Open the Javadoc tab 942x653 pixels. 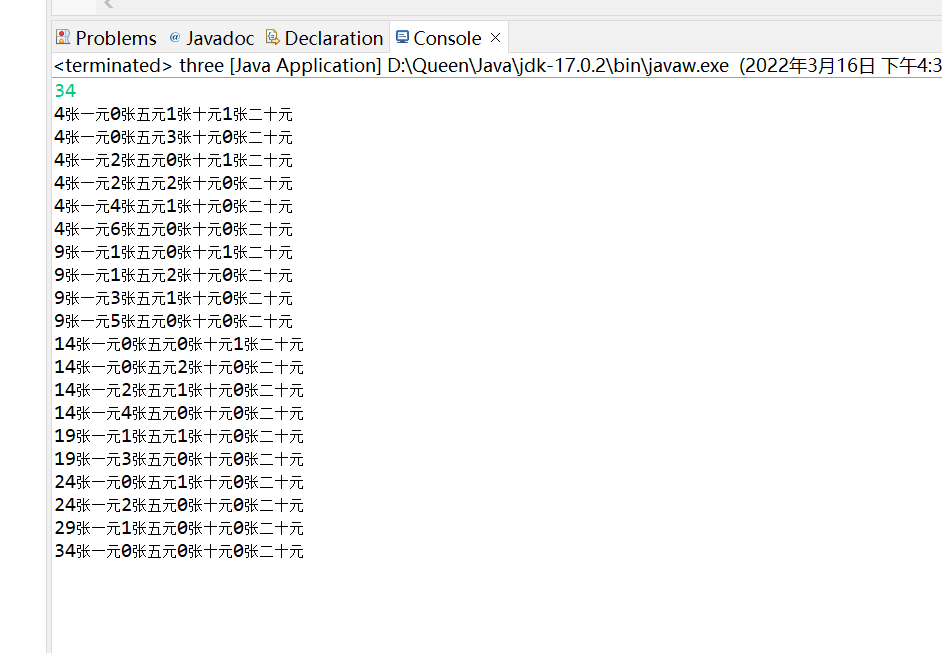pyautogui.click(x=220, y=37)
